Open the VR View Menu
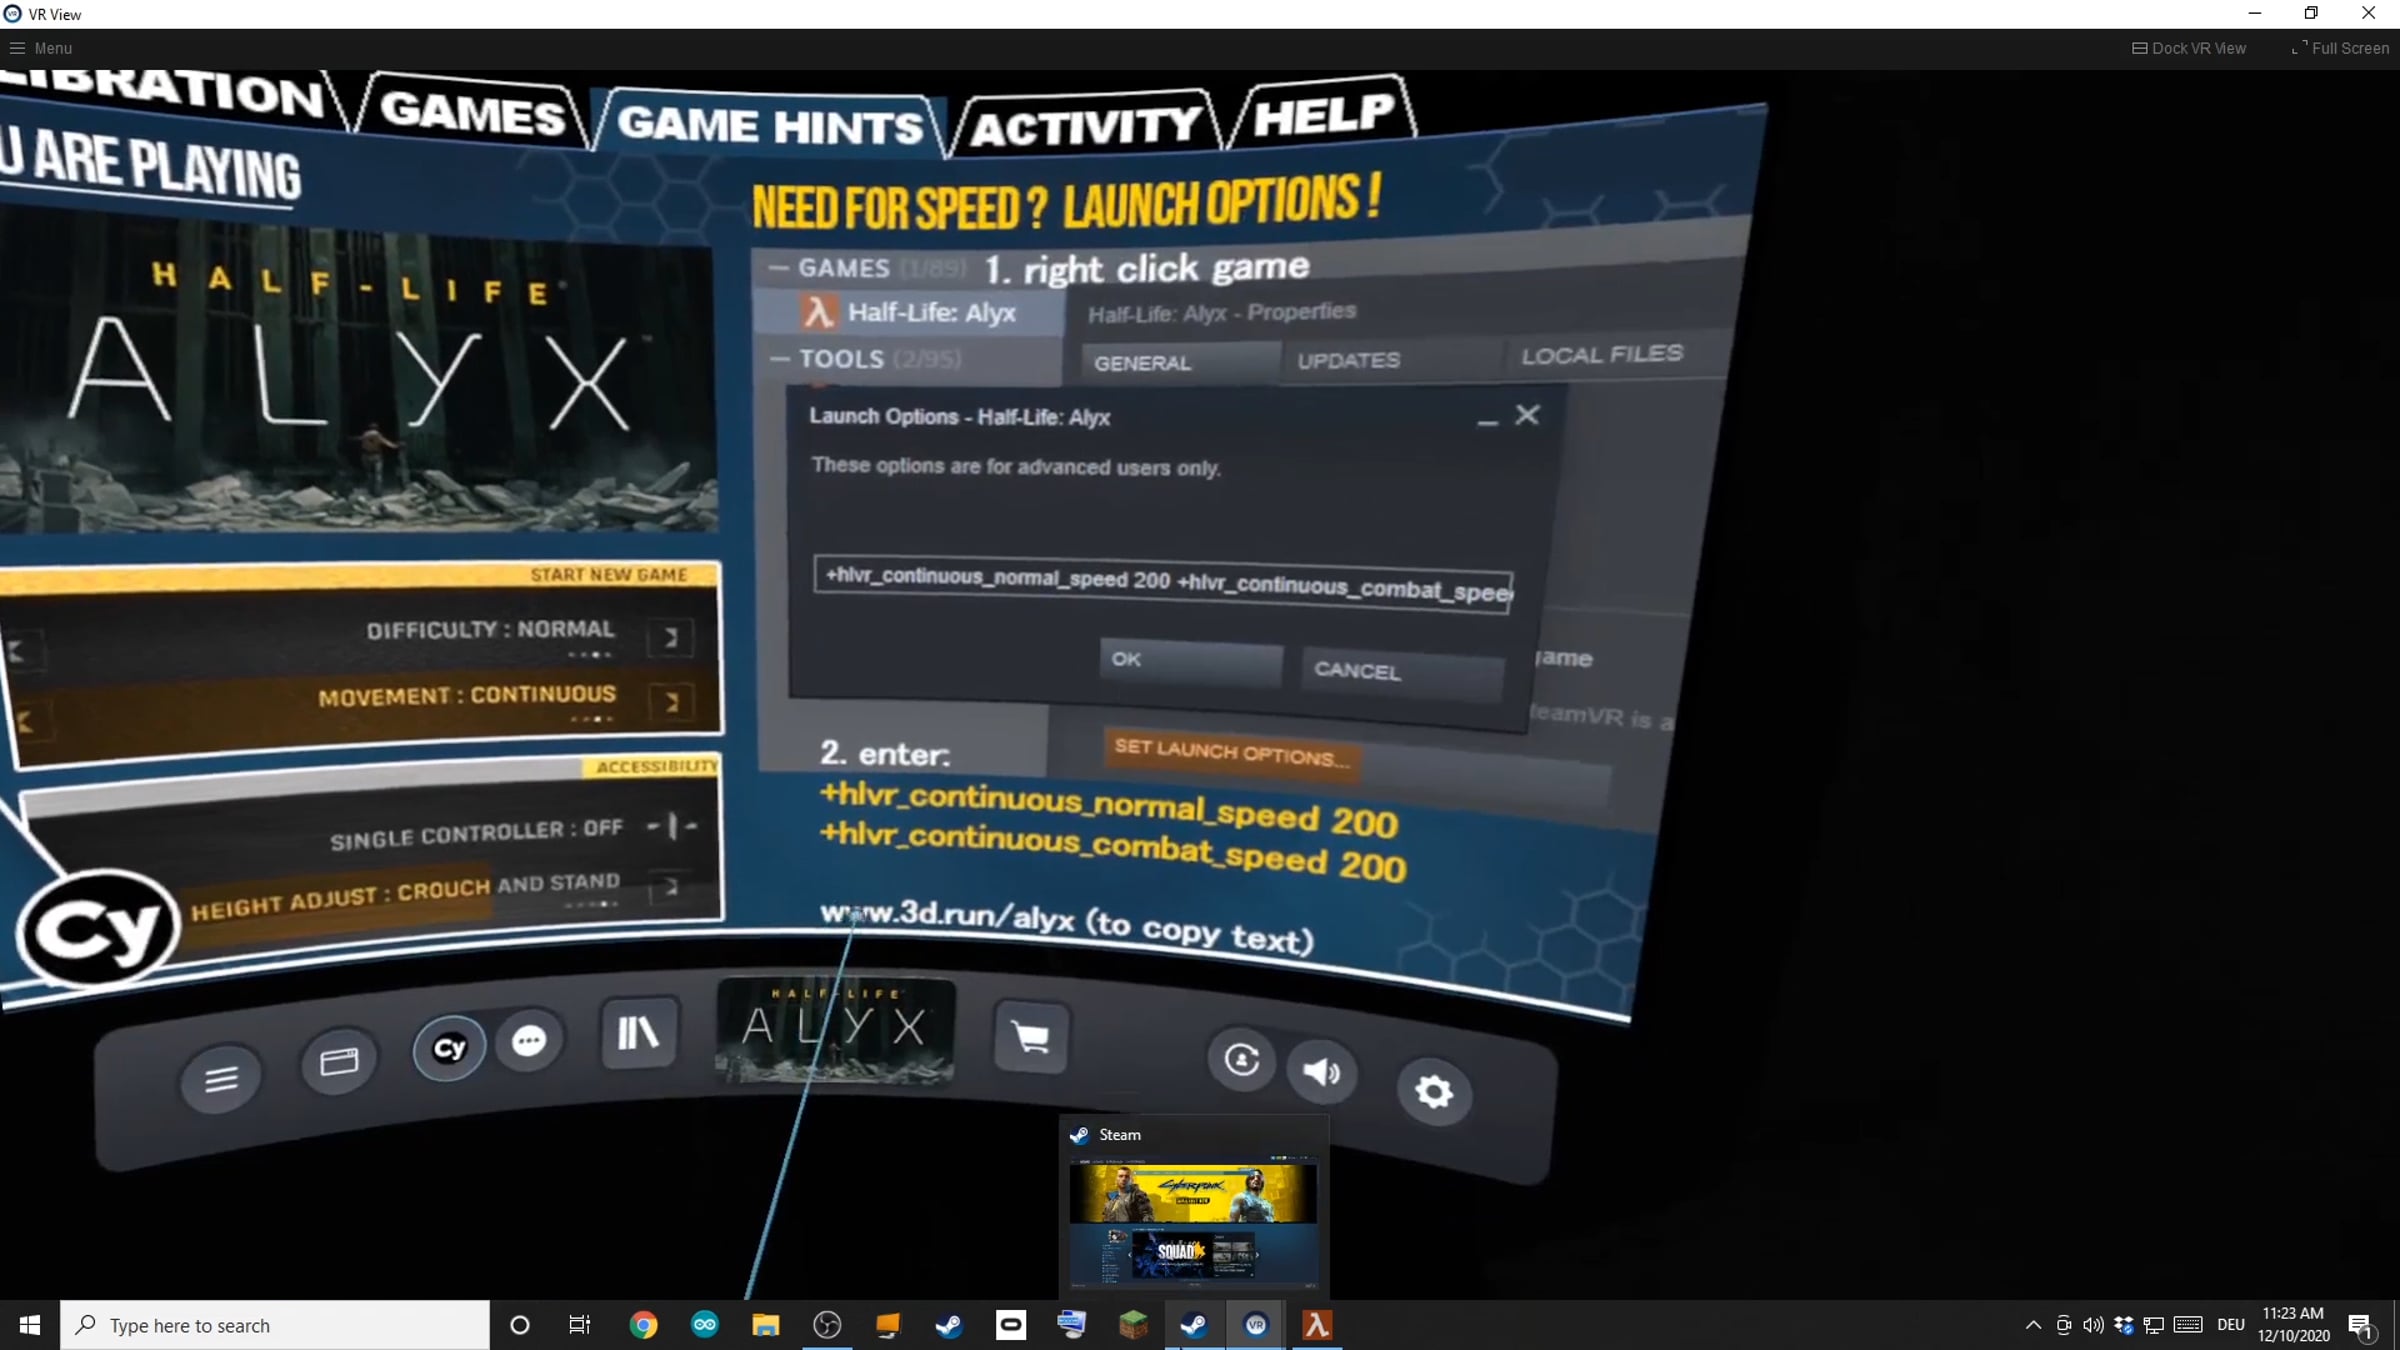Viewport: 2400px width, 1350px height. (x=41, y=48)
